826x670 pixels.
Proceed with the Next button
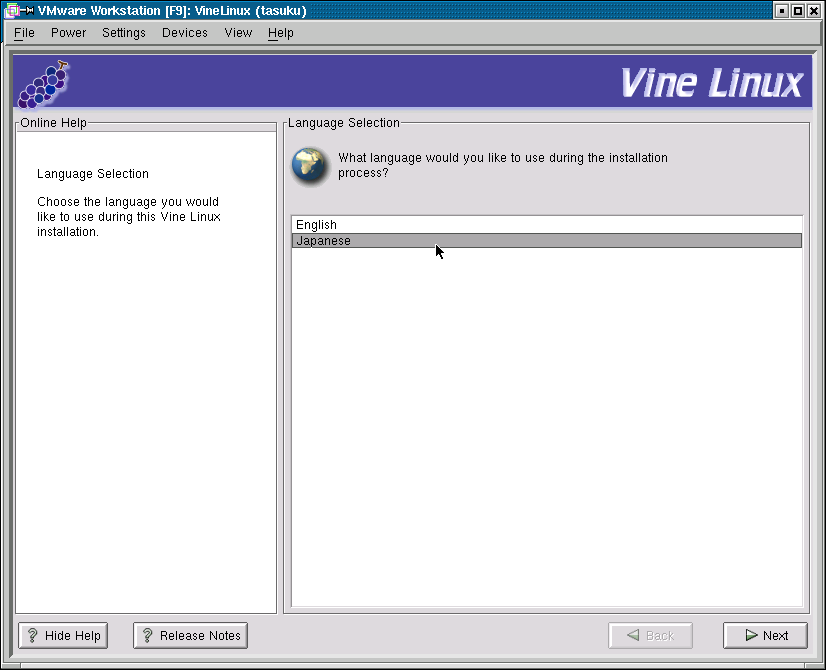(765, 636)
